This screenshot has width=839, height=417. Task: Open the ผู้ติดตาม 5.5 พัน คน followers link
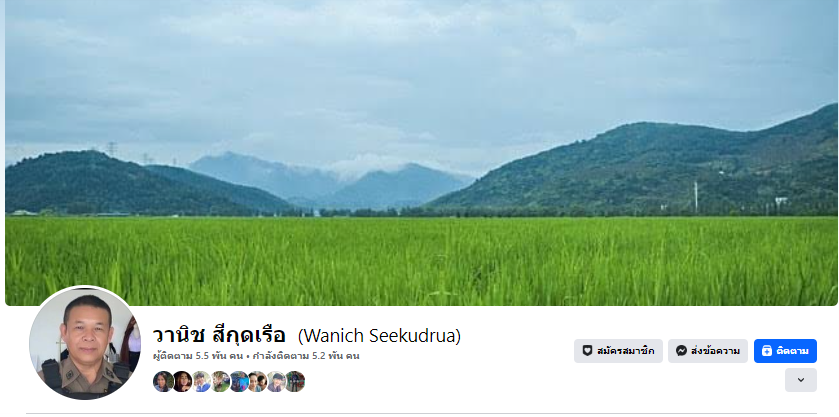(x=197, y=356)
